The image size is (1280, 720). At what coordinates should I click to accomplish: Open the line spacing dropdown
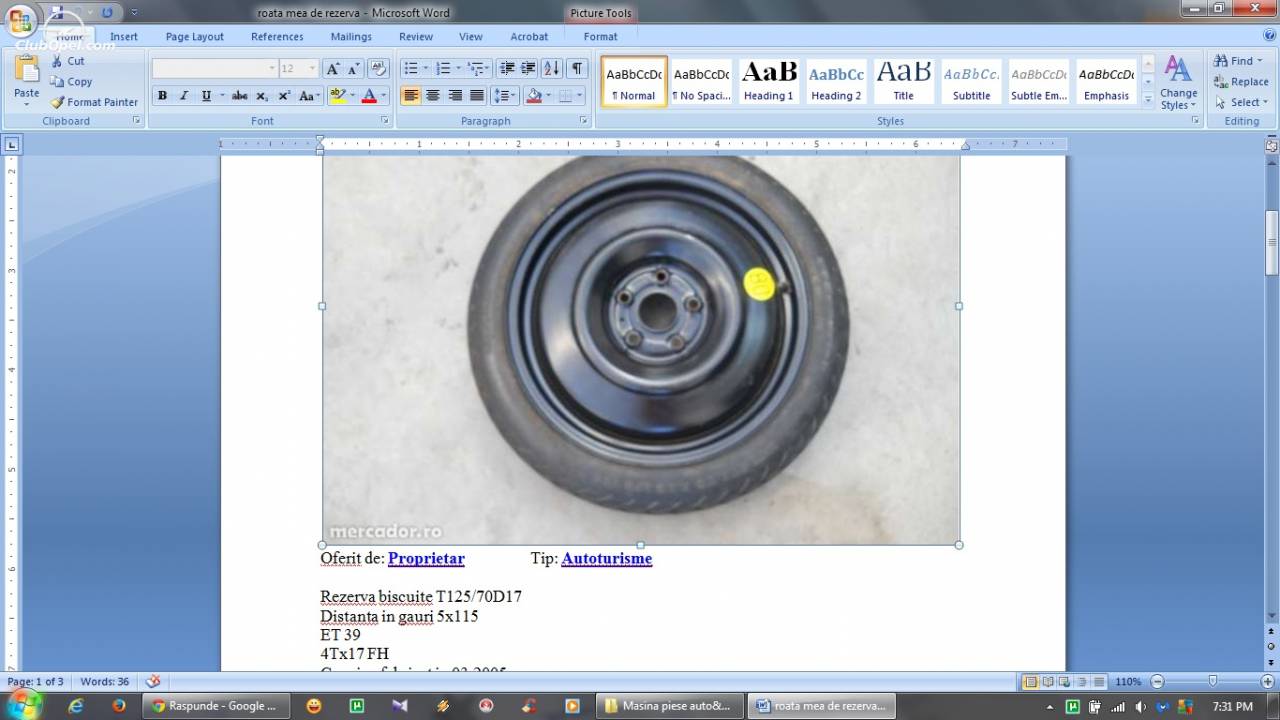coord(504,96)
